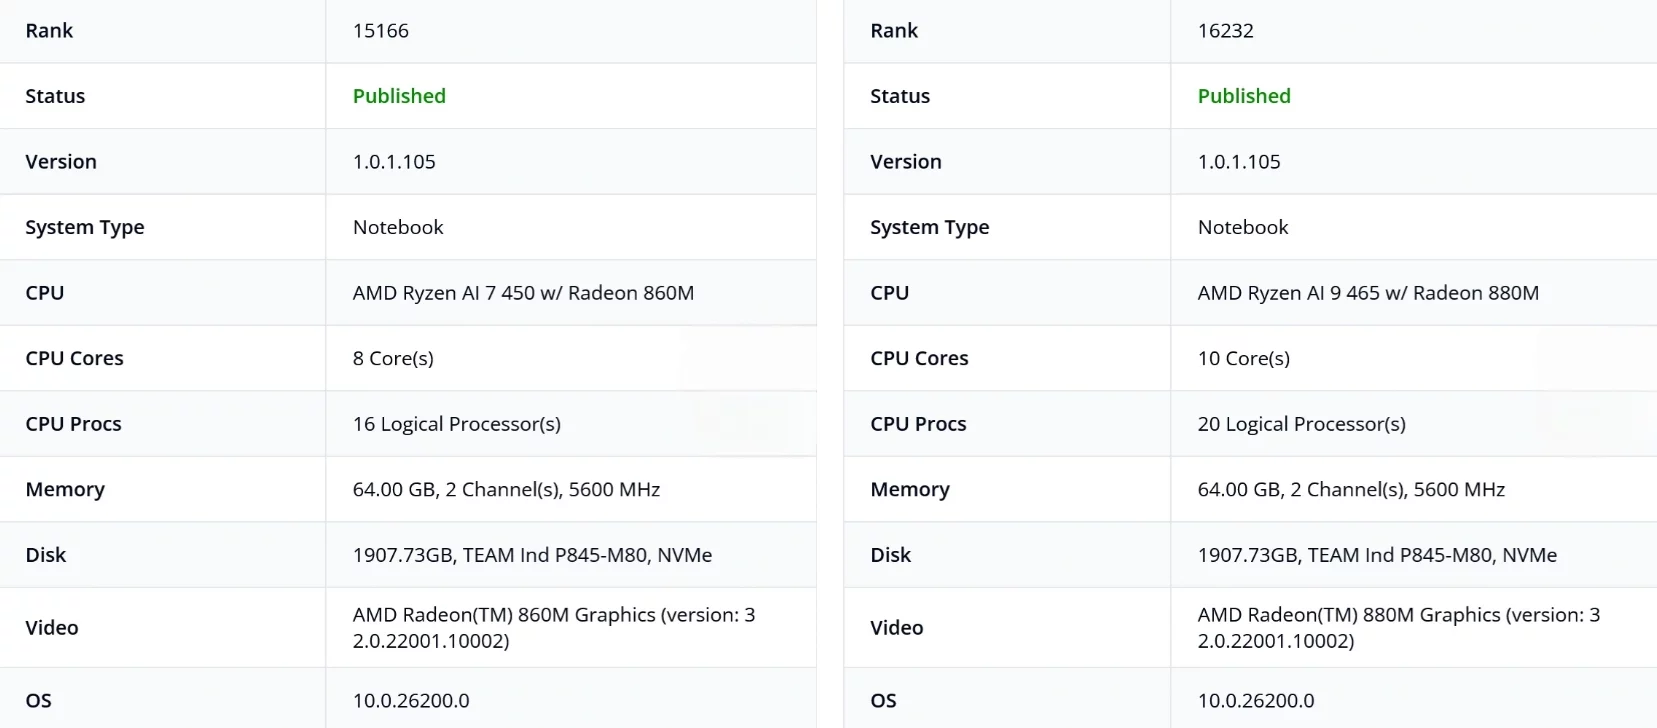
Task: Click the Radeon(TM) 860M Graphics video value
Action: coord(554,627)
